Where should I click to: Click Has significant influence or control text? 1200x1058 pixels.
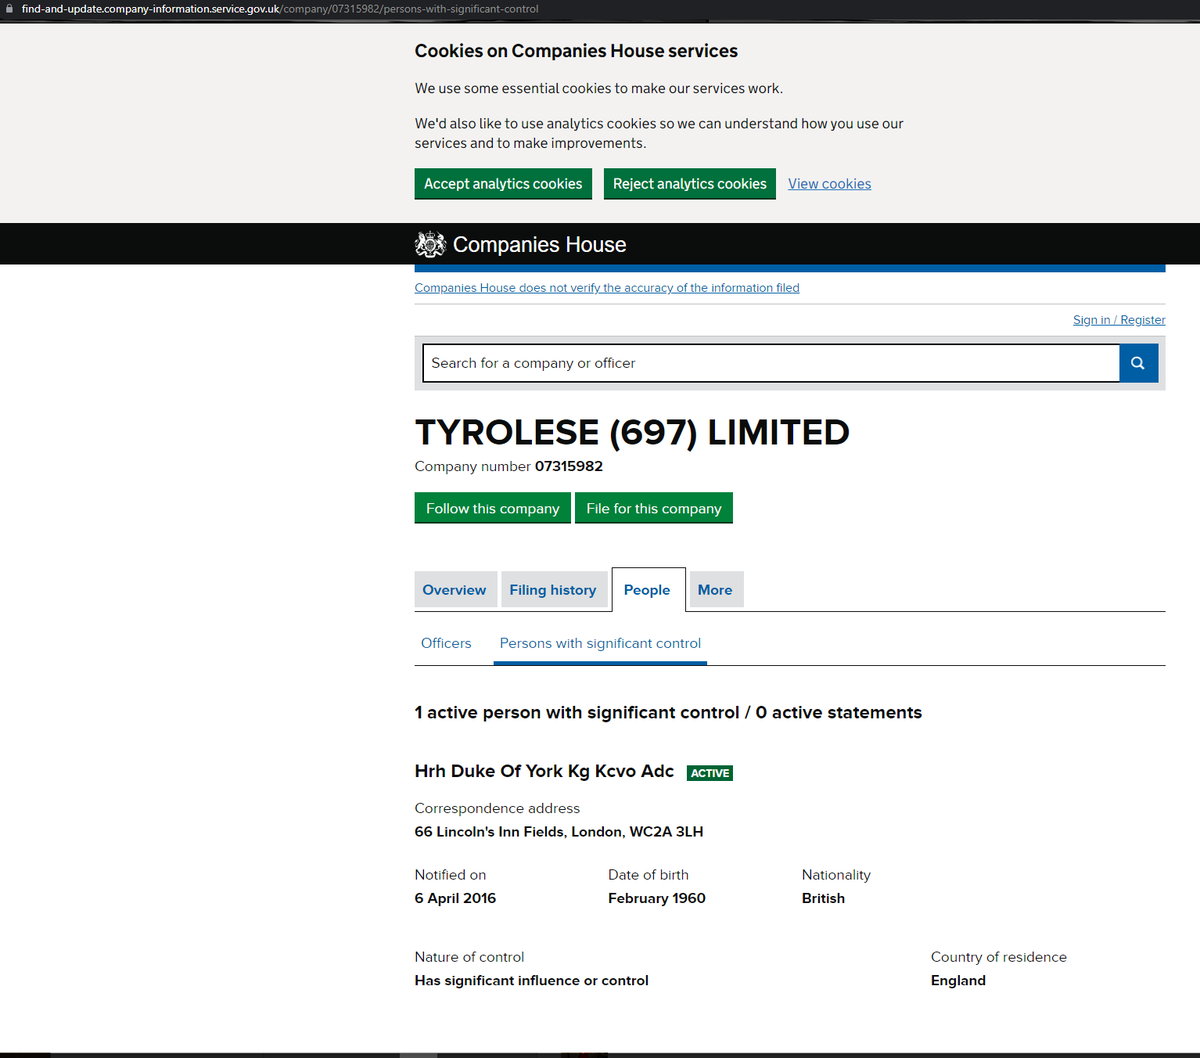[x=532, y=981]
